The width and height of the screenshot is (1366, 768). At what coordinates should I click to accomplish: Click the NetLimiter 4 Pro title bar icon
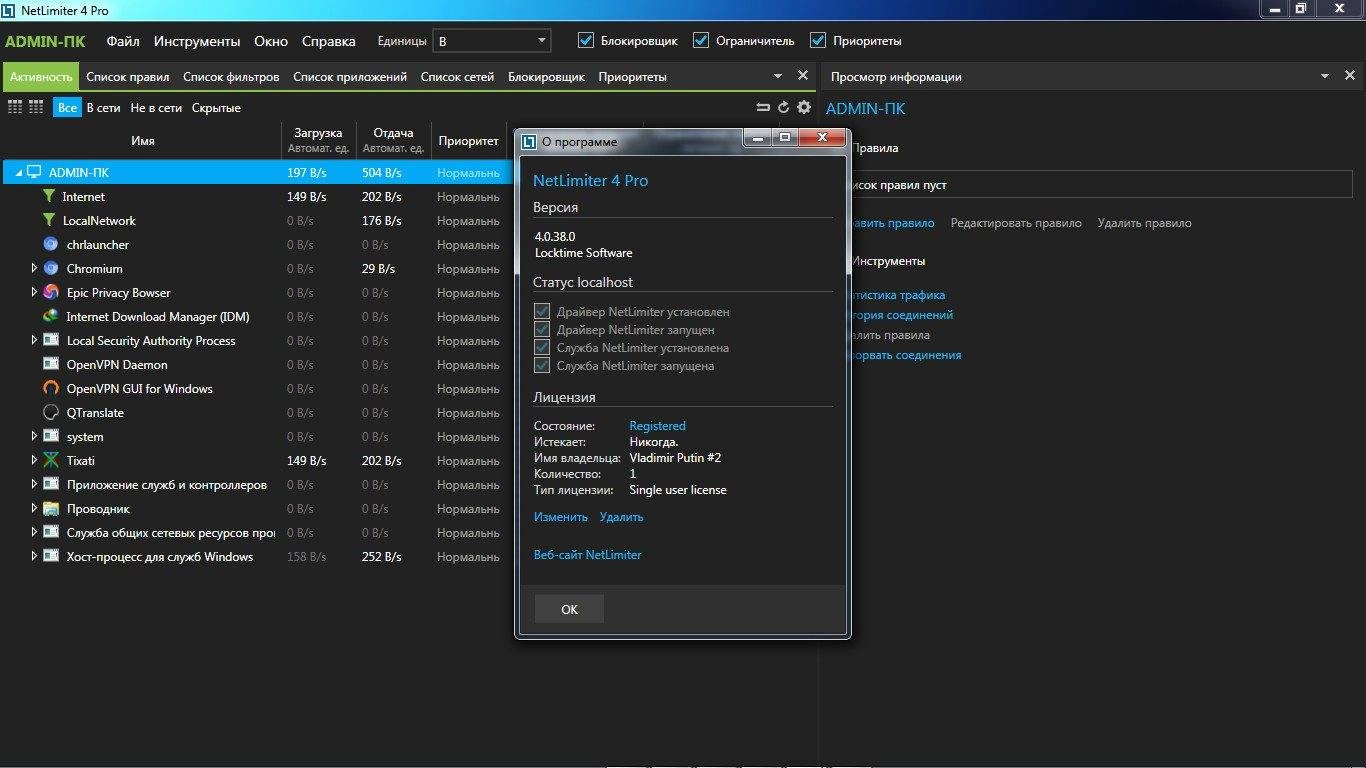[x=10, y=10]
